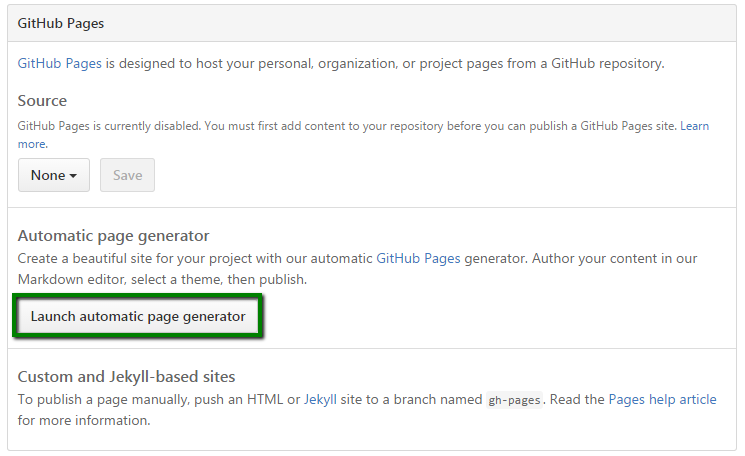Launch automatic page generator
Viewport: 745px width, 456px height.
(x=138, y=316)
